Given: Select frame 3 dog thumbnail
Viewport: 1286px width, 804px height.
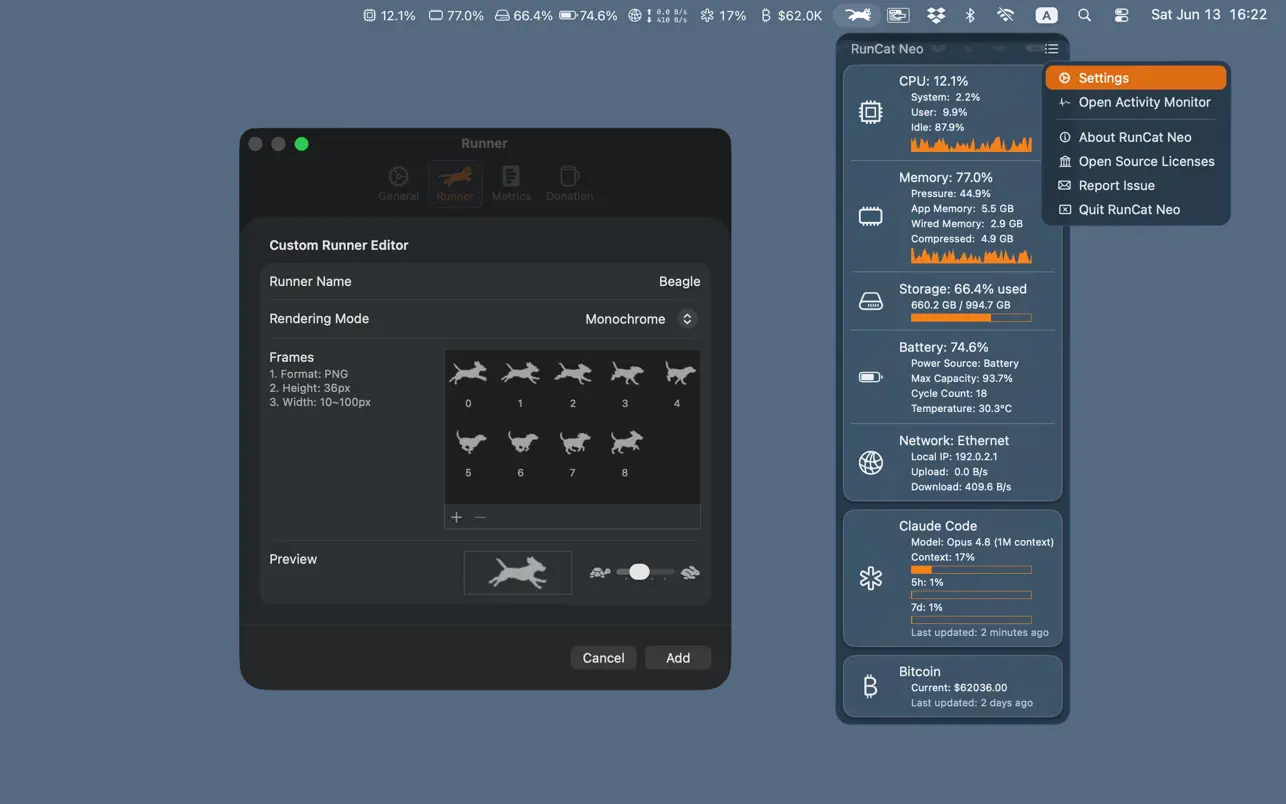Looking at the screenshot, I should (x=626, y=374).
